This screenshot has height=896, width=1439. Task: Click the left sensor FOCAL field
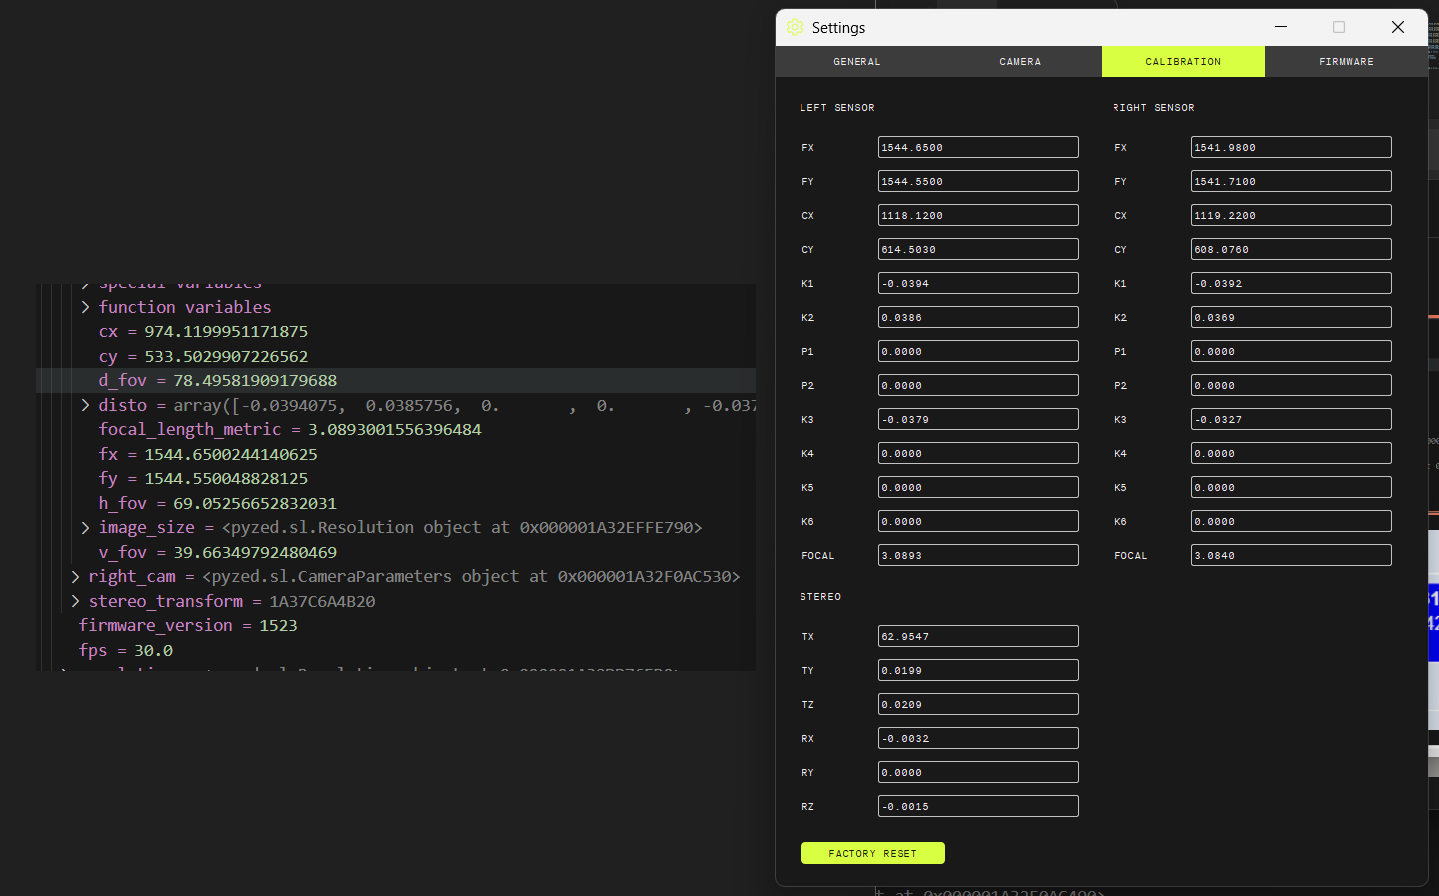[x=977, y=556]
